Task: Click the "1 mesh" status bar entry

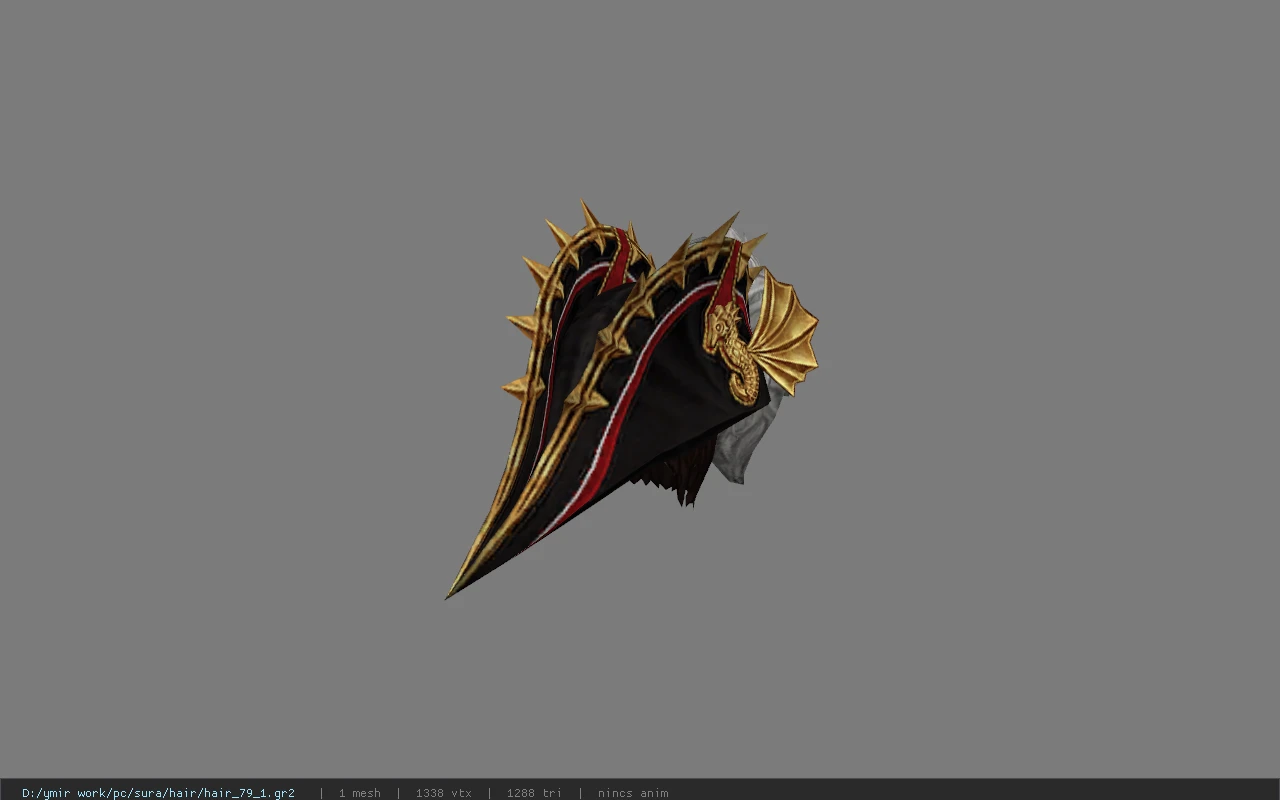Action: click(x=359, y=793)
